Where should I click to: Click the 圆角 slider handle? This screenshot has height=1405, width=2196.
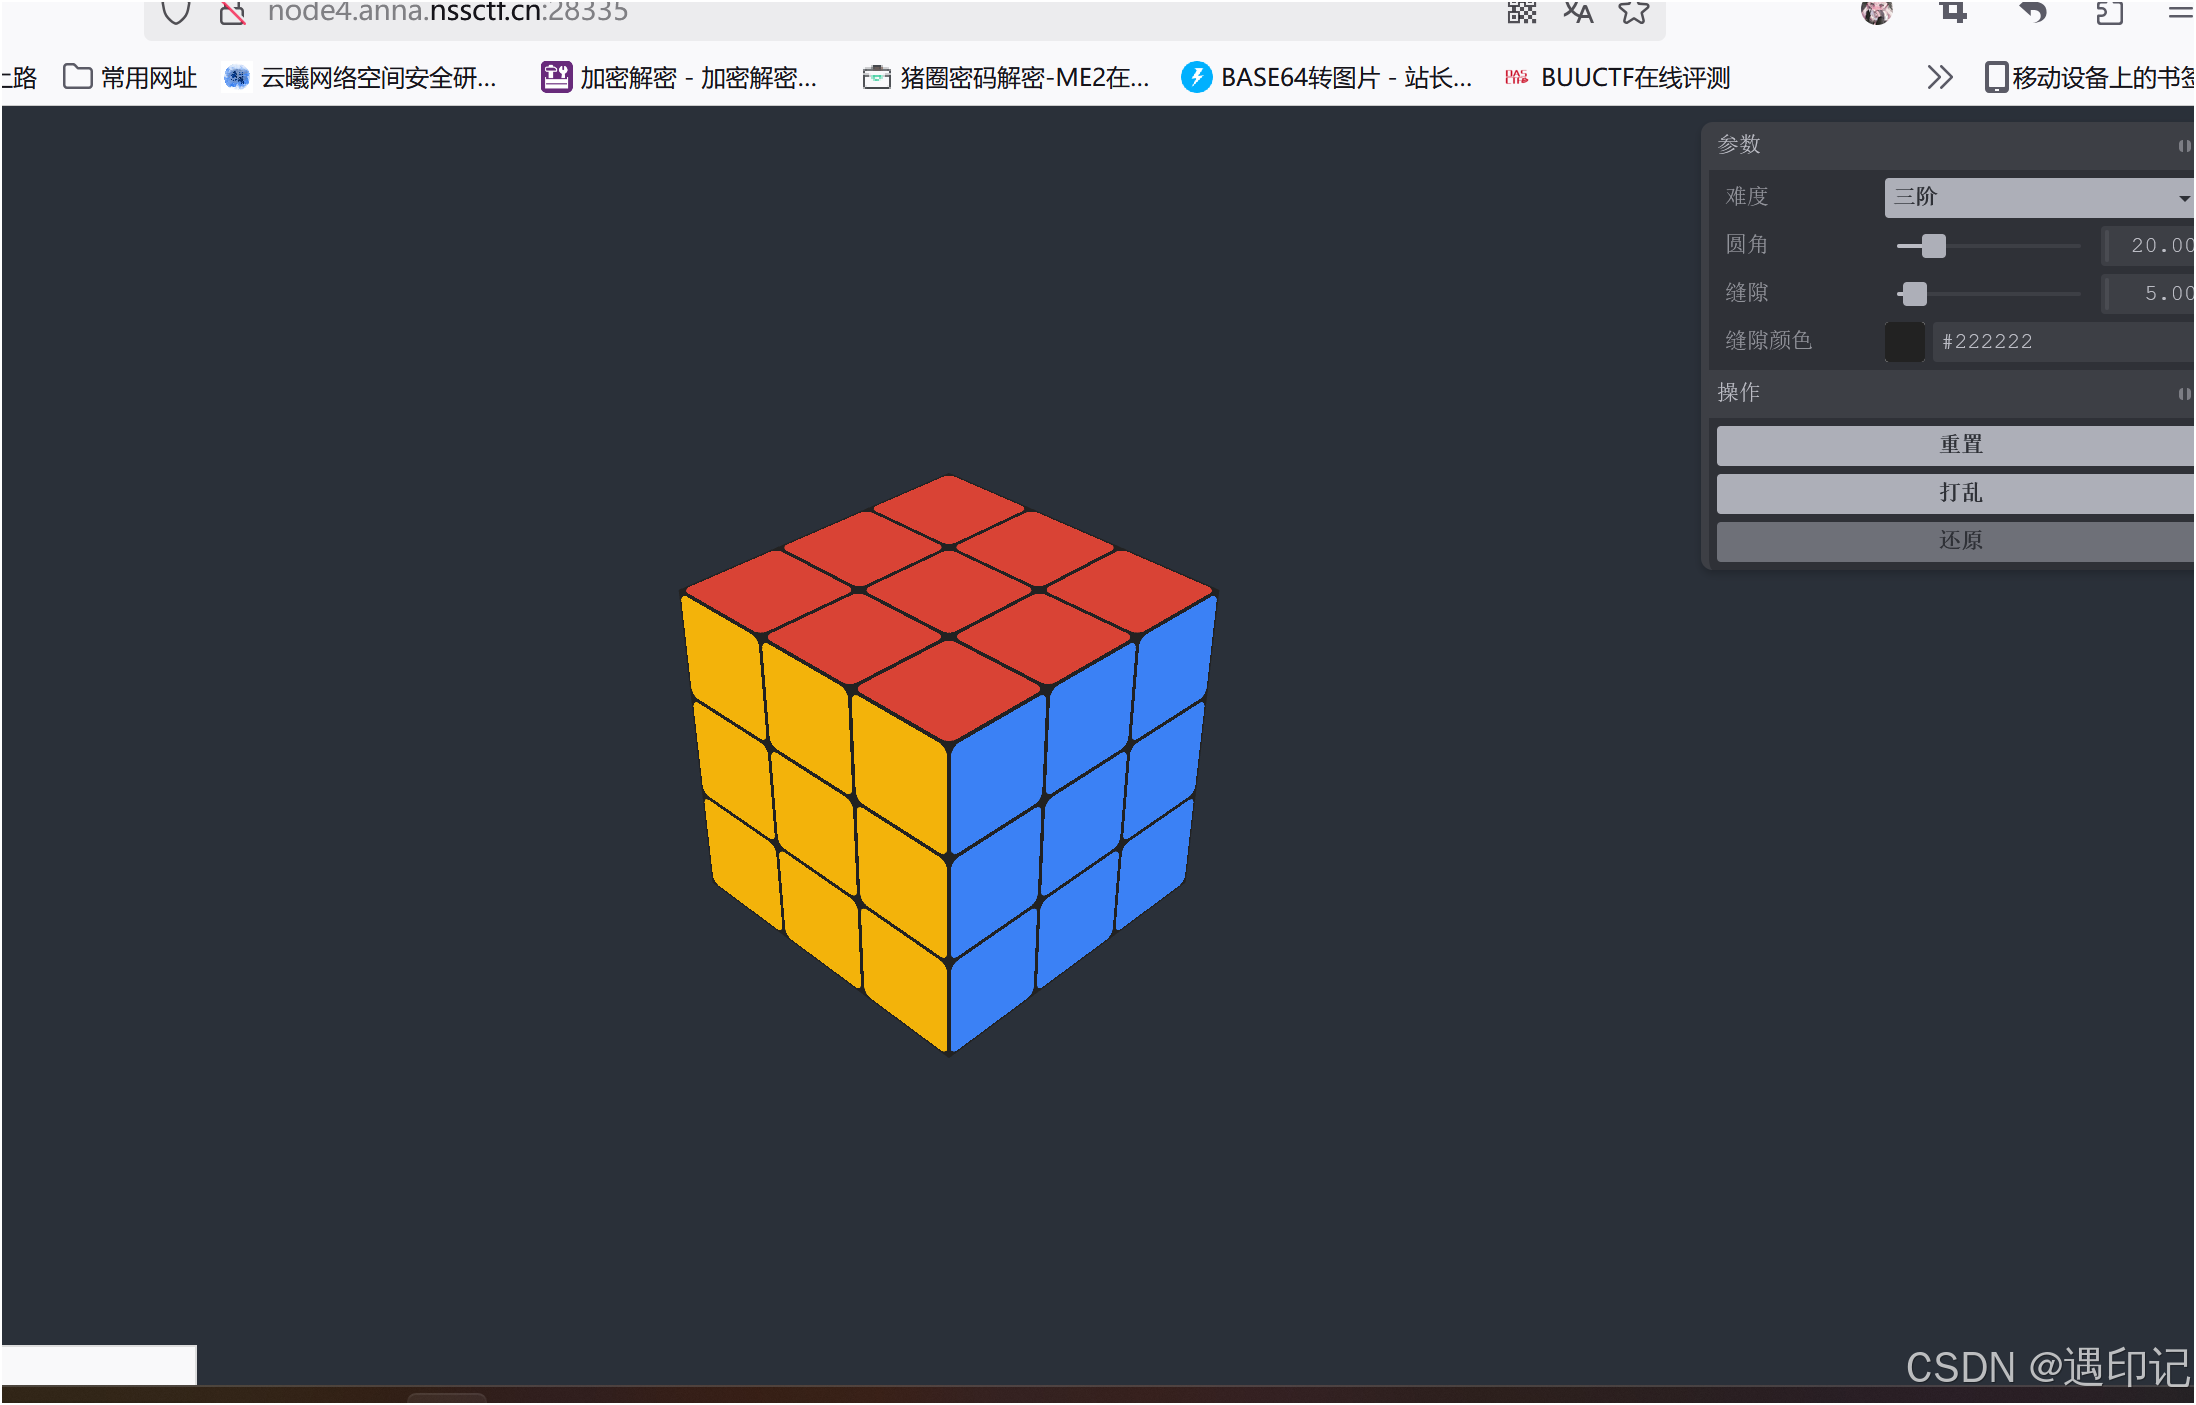1933,245
